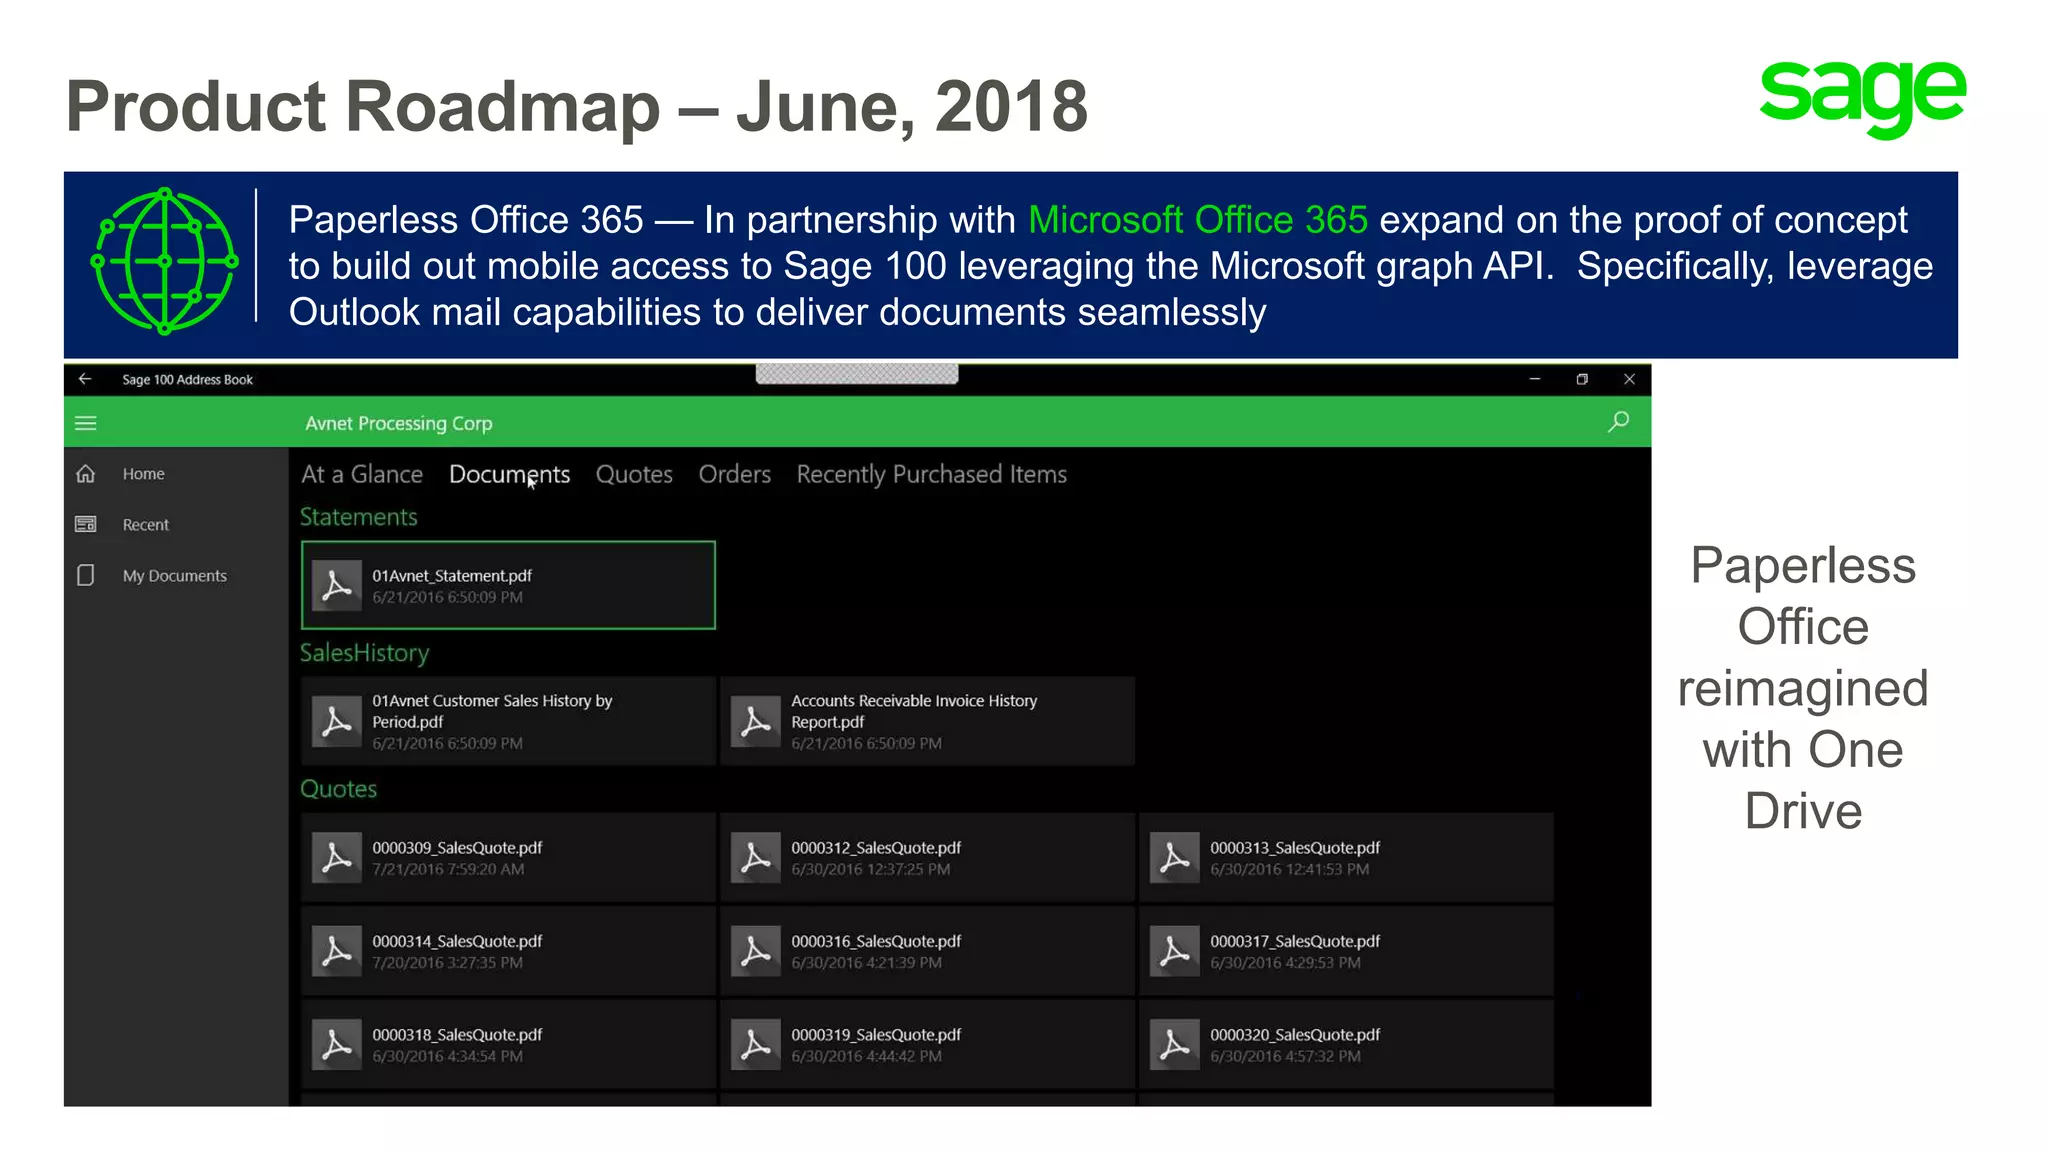Click PDF icon for 0000318_SalesQuote.pdf
Image resolution: width=2048 pixels, height=1152 pixels.
point(336,1045)
